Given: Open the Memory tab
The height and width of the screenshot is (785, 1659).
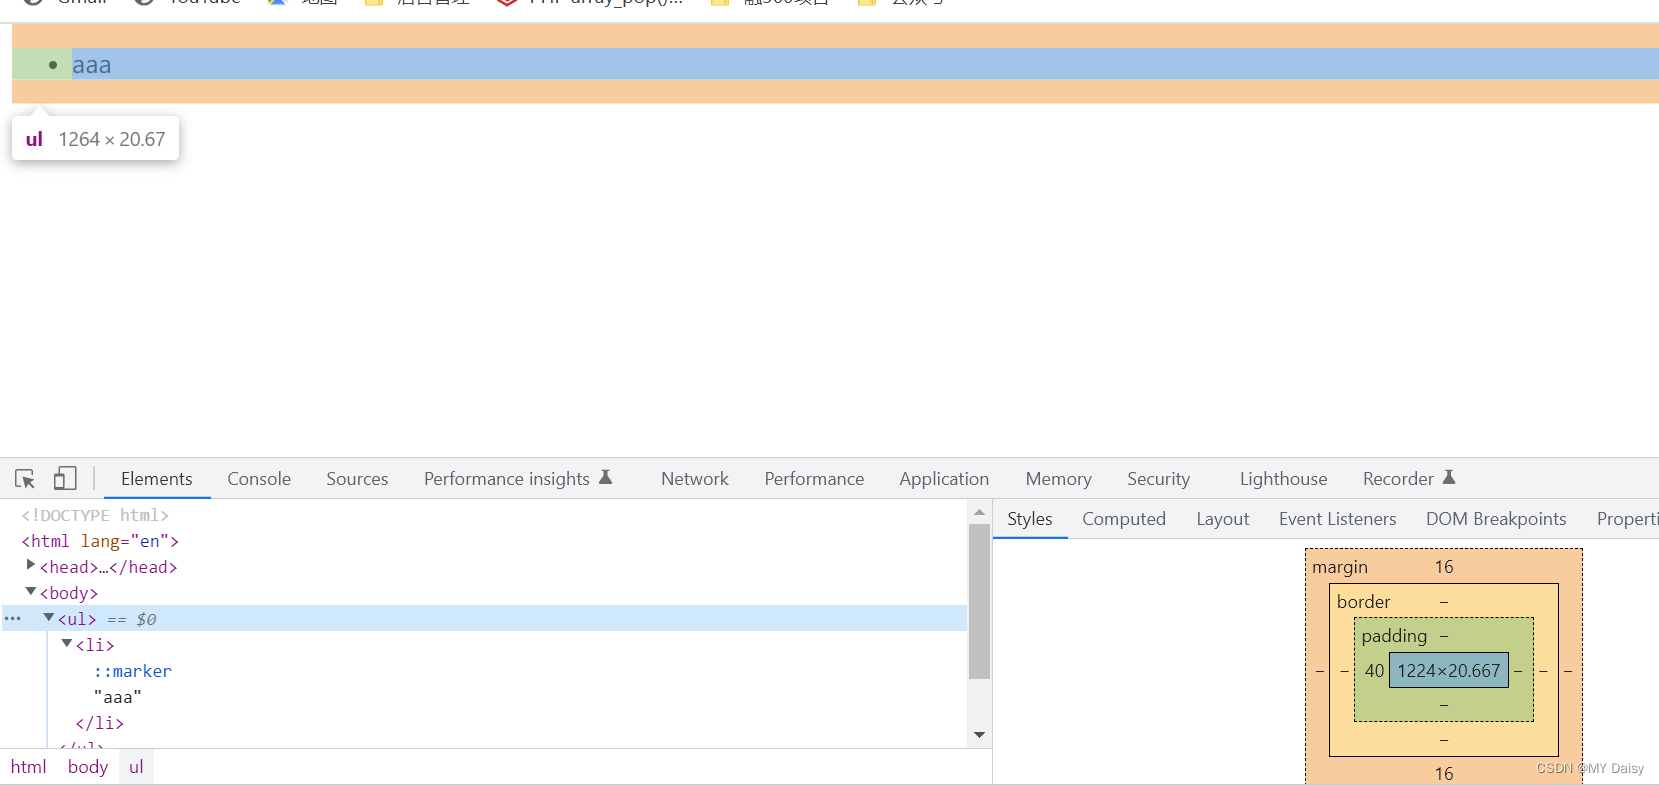Looking at the screenshot, I should (x=1058, y=479).
